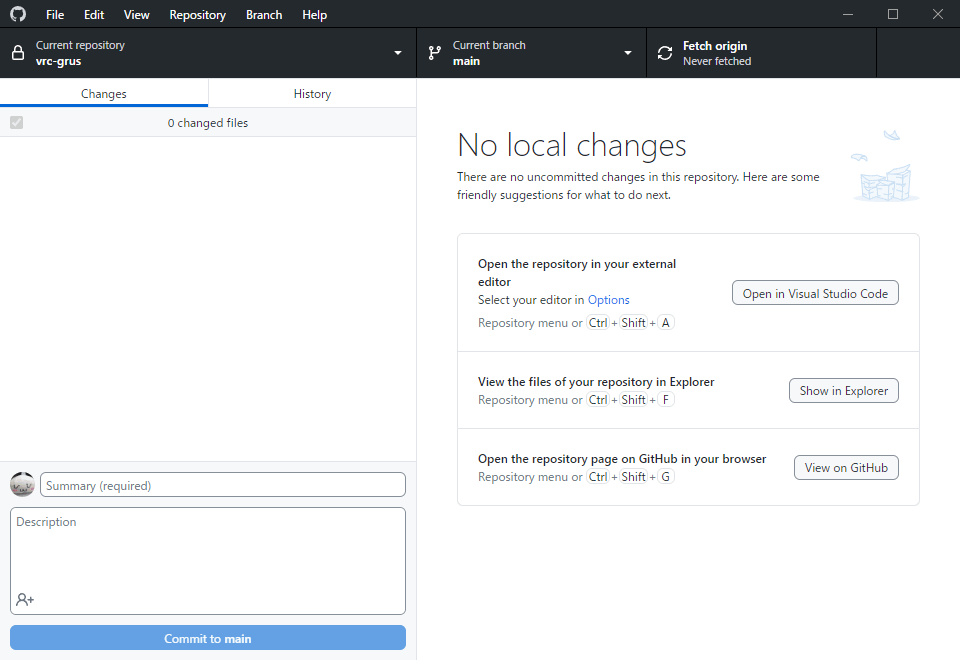
Task: Open the View menu
Action: 137,15
